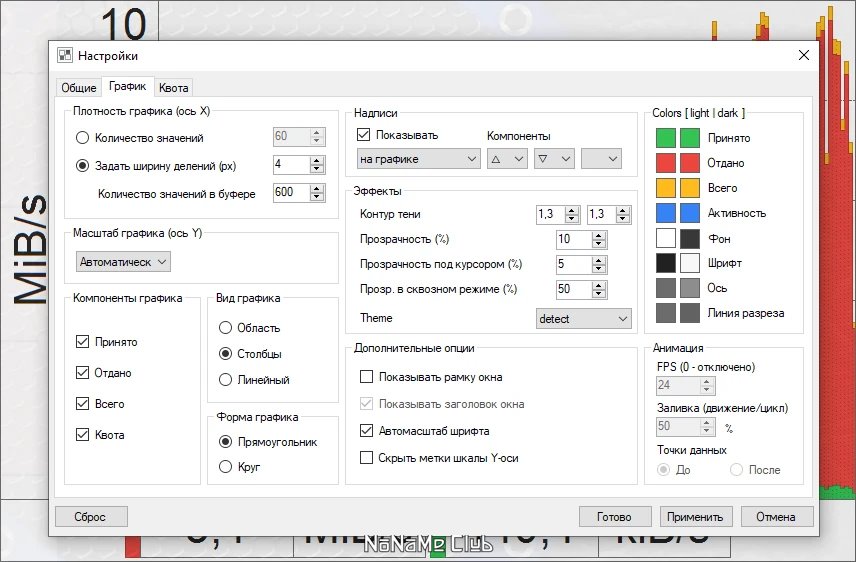Uncheck the Квота graph component checkbox
The width and height of the screenshot is (856, 562).
click(82, 435)
